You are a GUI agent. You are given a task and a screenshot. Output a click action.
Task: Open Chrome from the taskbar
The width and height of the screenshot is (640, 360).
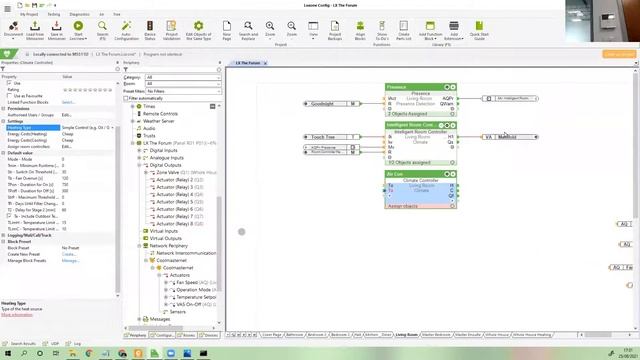pos(89,353)
